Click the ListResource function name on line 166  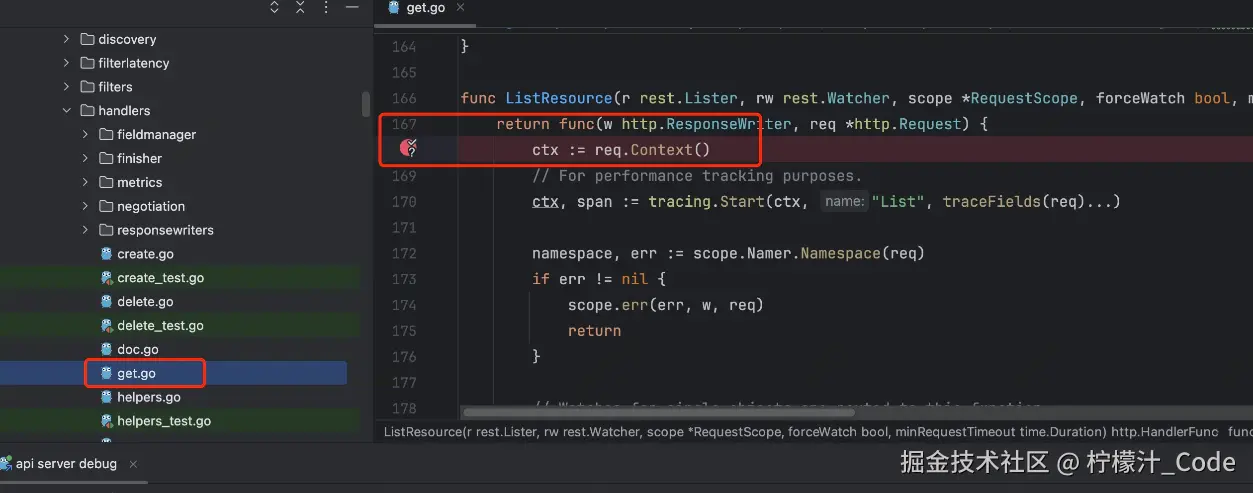pos(558,98)
